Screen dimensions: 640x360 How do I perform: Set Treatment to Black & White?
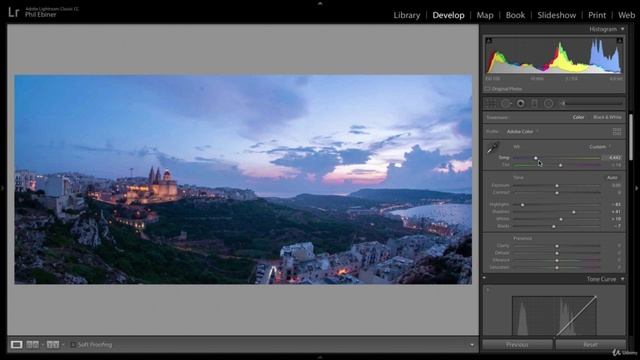pyautogui.click(x=607, y=117)
